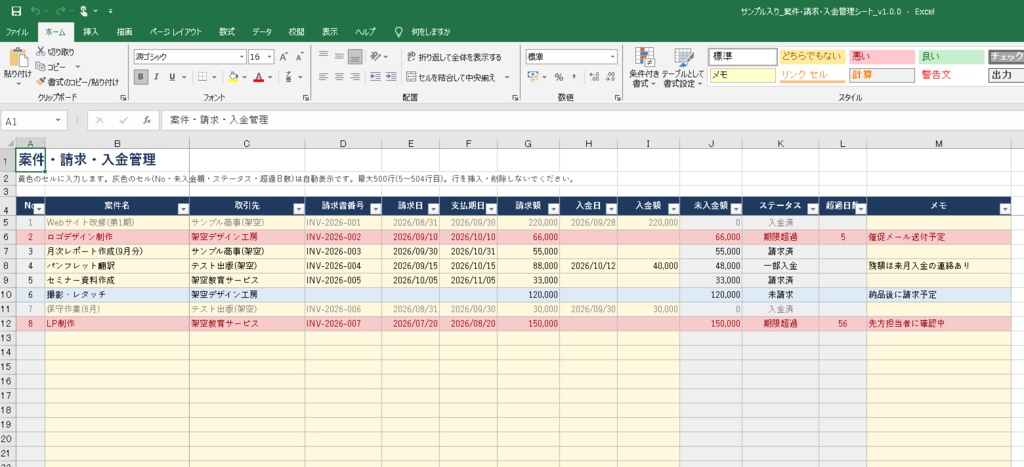Redo the undone action
Image resolution: width=1024 pixels, height=467 pixels.
(60, 11)
